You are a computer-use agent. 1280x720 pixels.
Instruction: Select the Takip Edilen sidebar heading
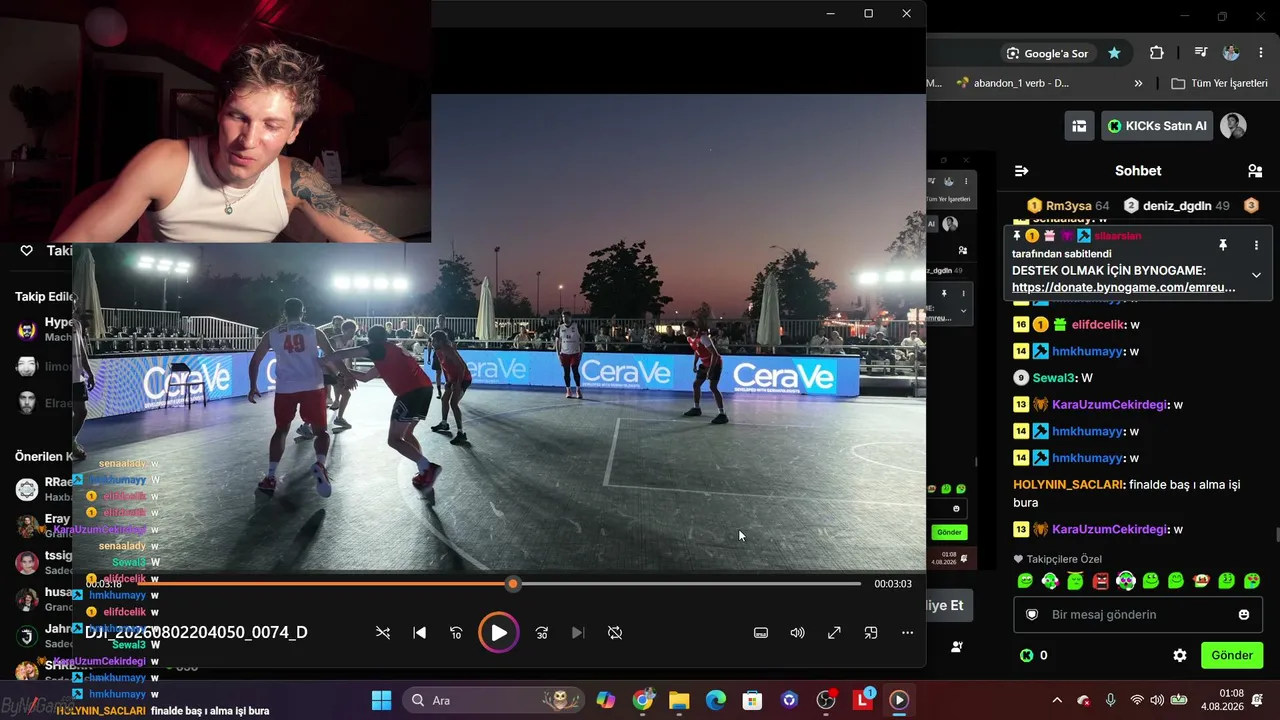[x=45, y=297]
